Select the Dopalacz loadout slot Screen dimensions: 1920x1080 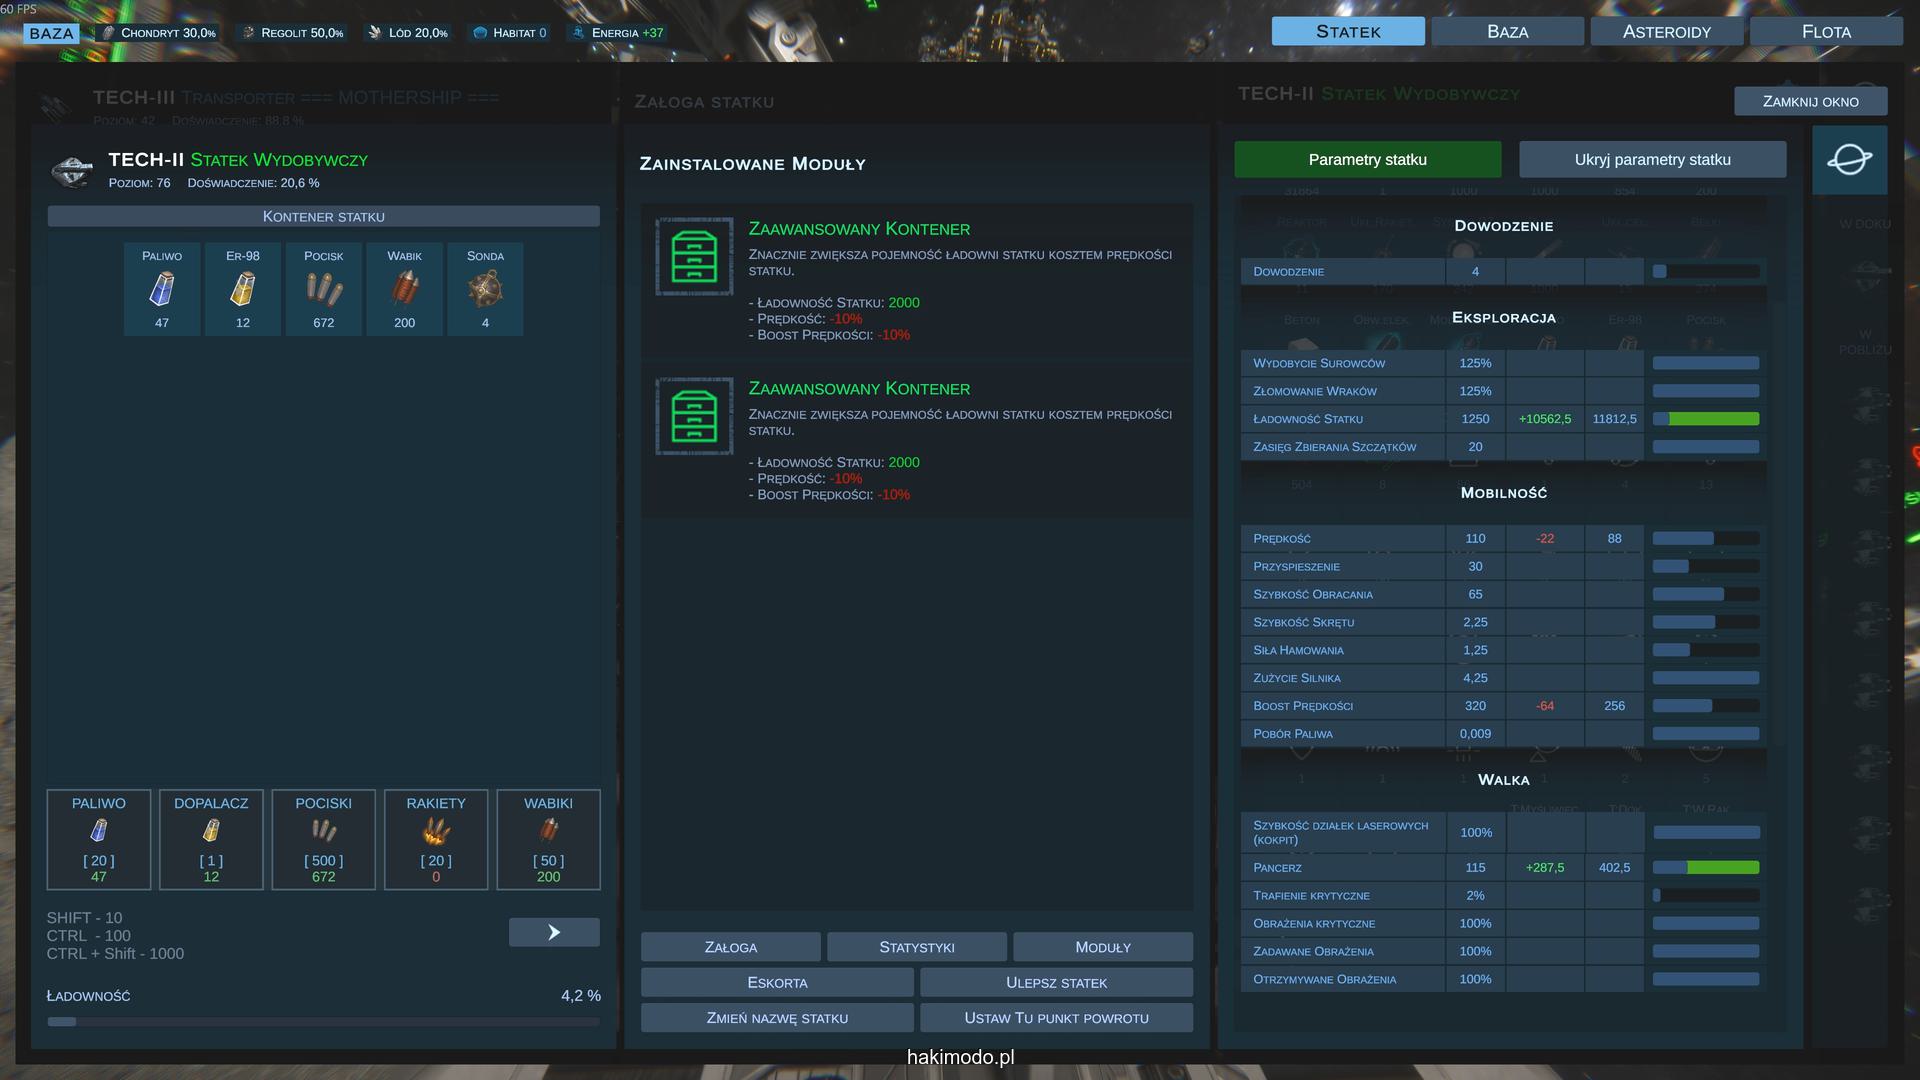pyautogui.click(x=211, y=839)
